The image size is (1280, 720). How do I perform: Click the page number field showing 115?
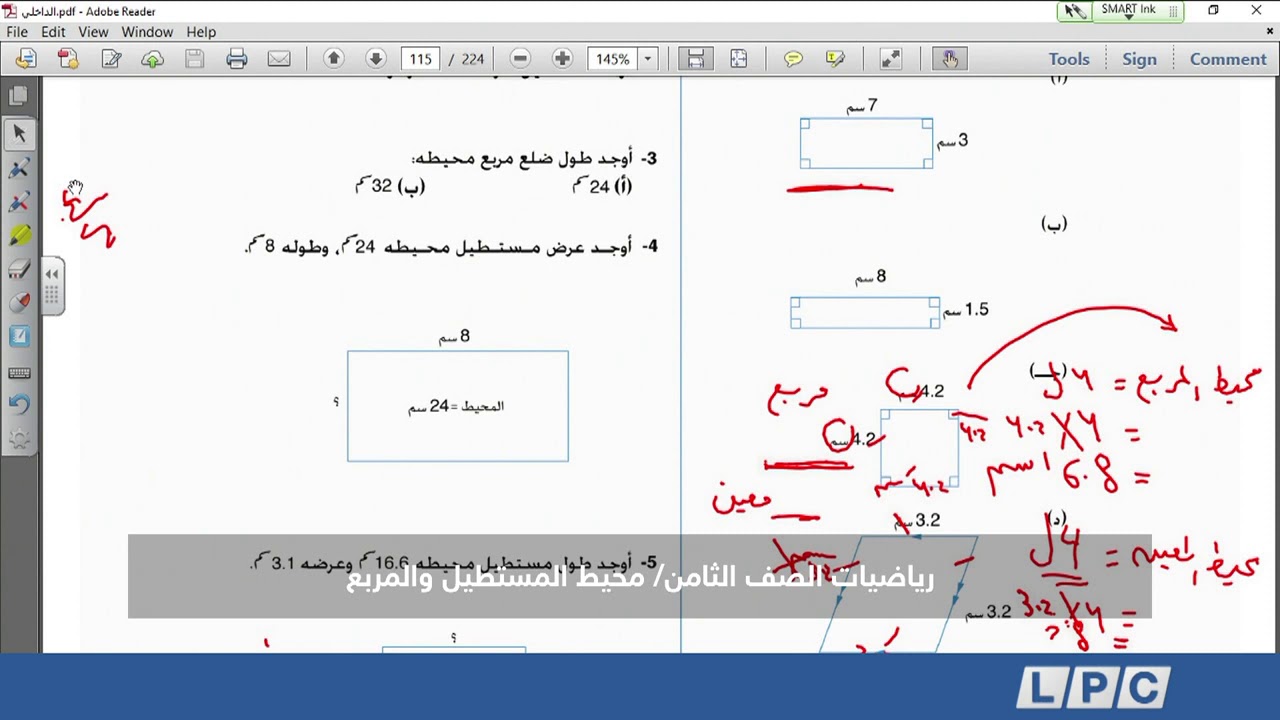(x=421, y=59)
